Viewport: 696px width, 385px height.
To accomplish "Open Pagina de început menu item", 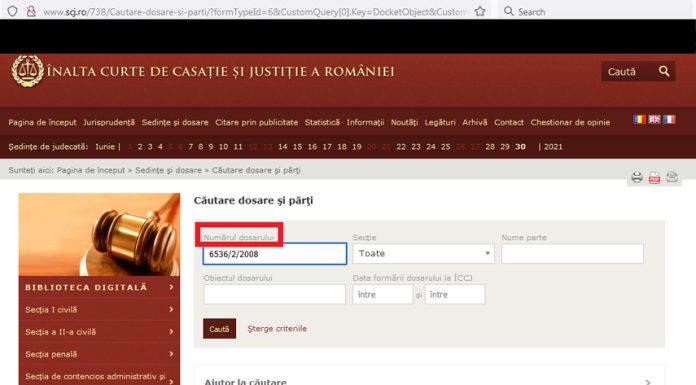I will (42, 122).
